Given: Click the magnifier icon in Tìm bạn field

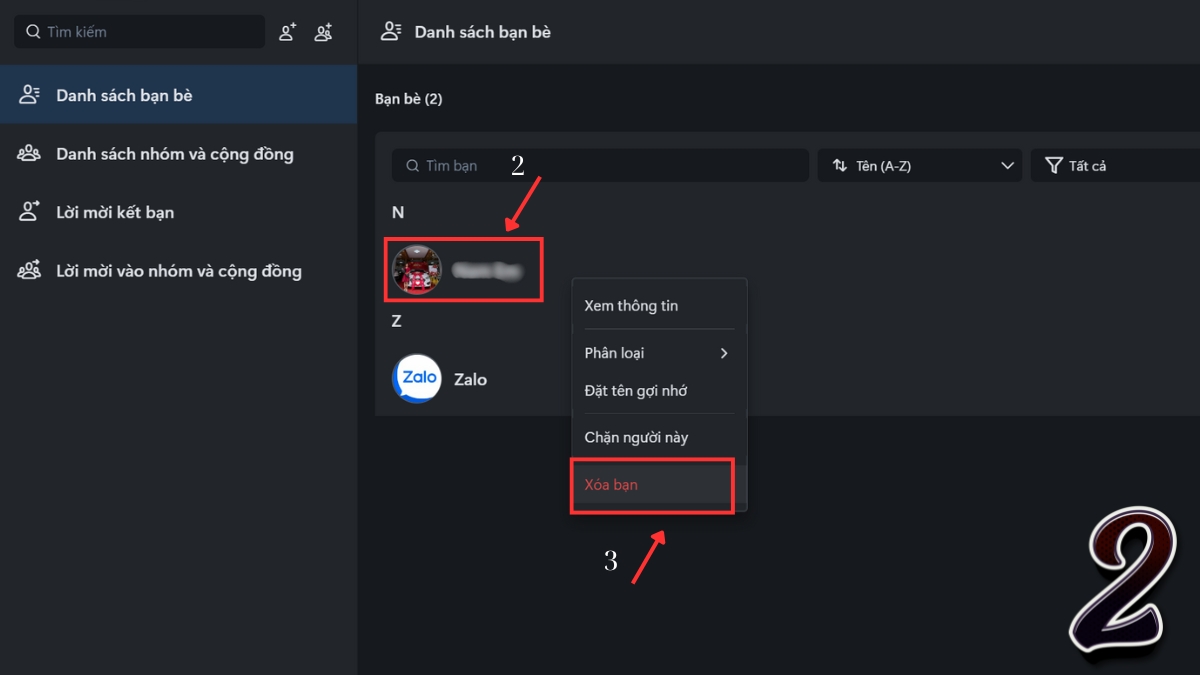Looking at the screenshot, I should tap(412, 166).
